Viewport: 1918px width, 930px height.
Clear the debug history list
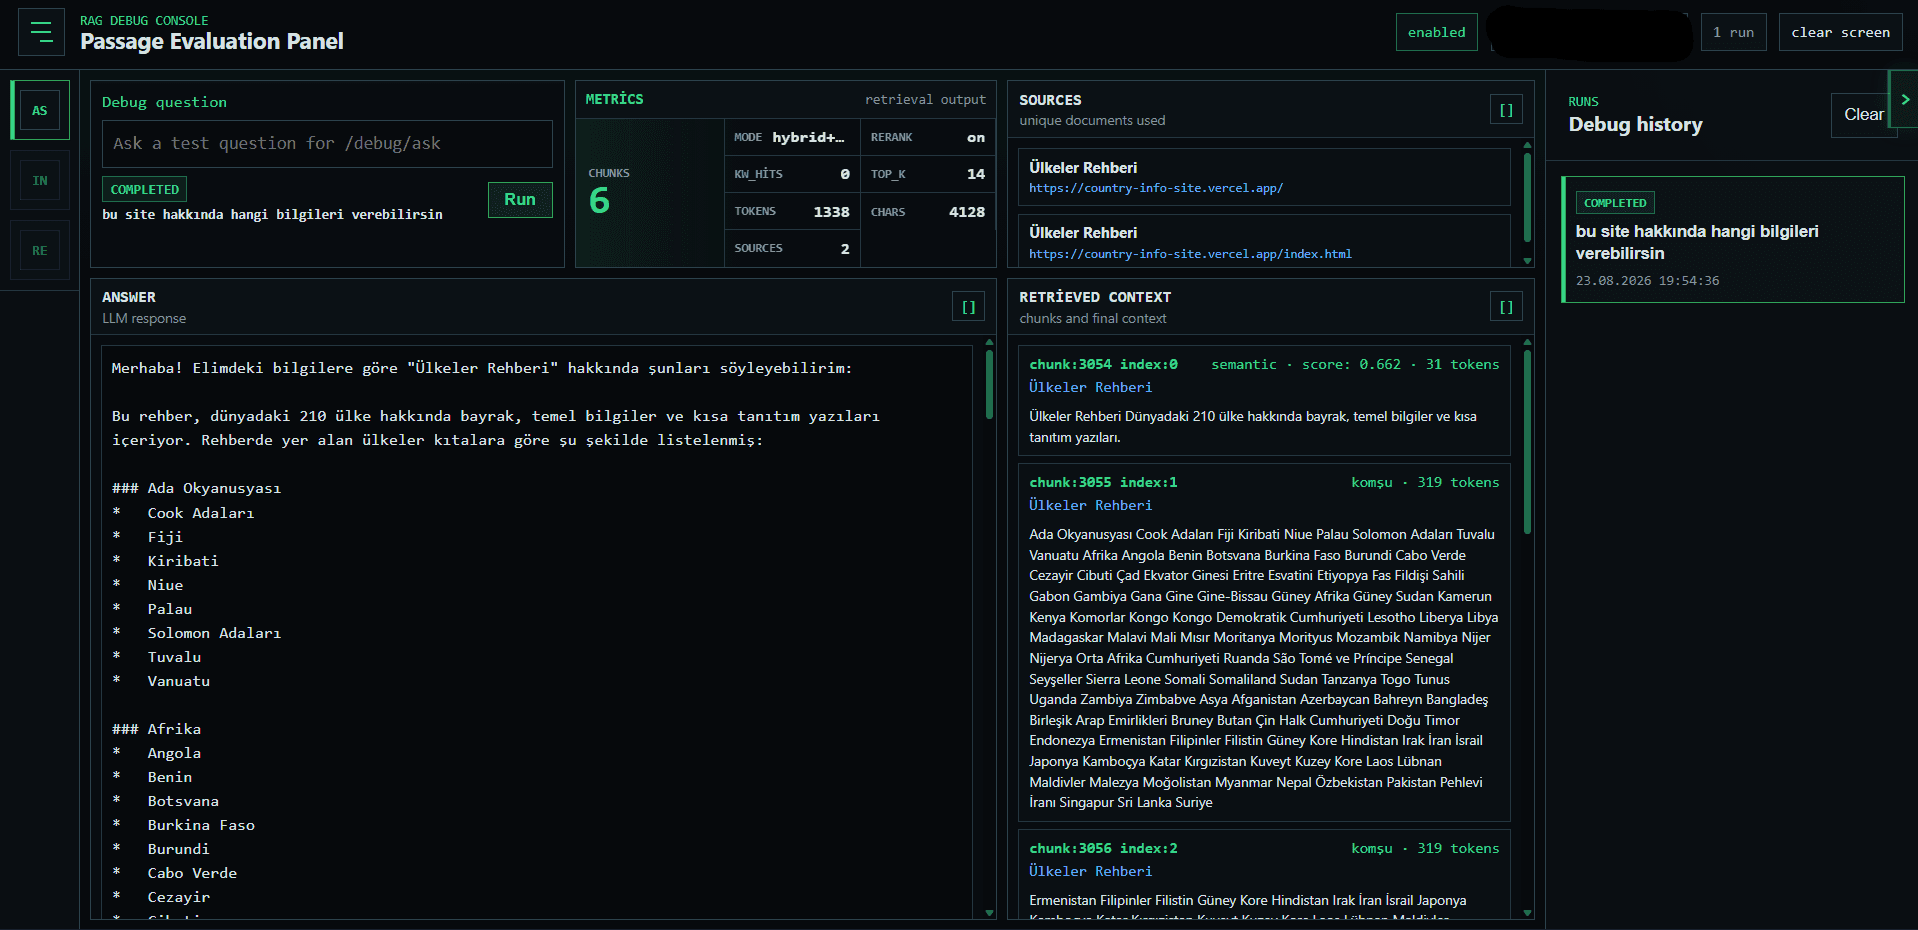(x=1863, y=115)
